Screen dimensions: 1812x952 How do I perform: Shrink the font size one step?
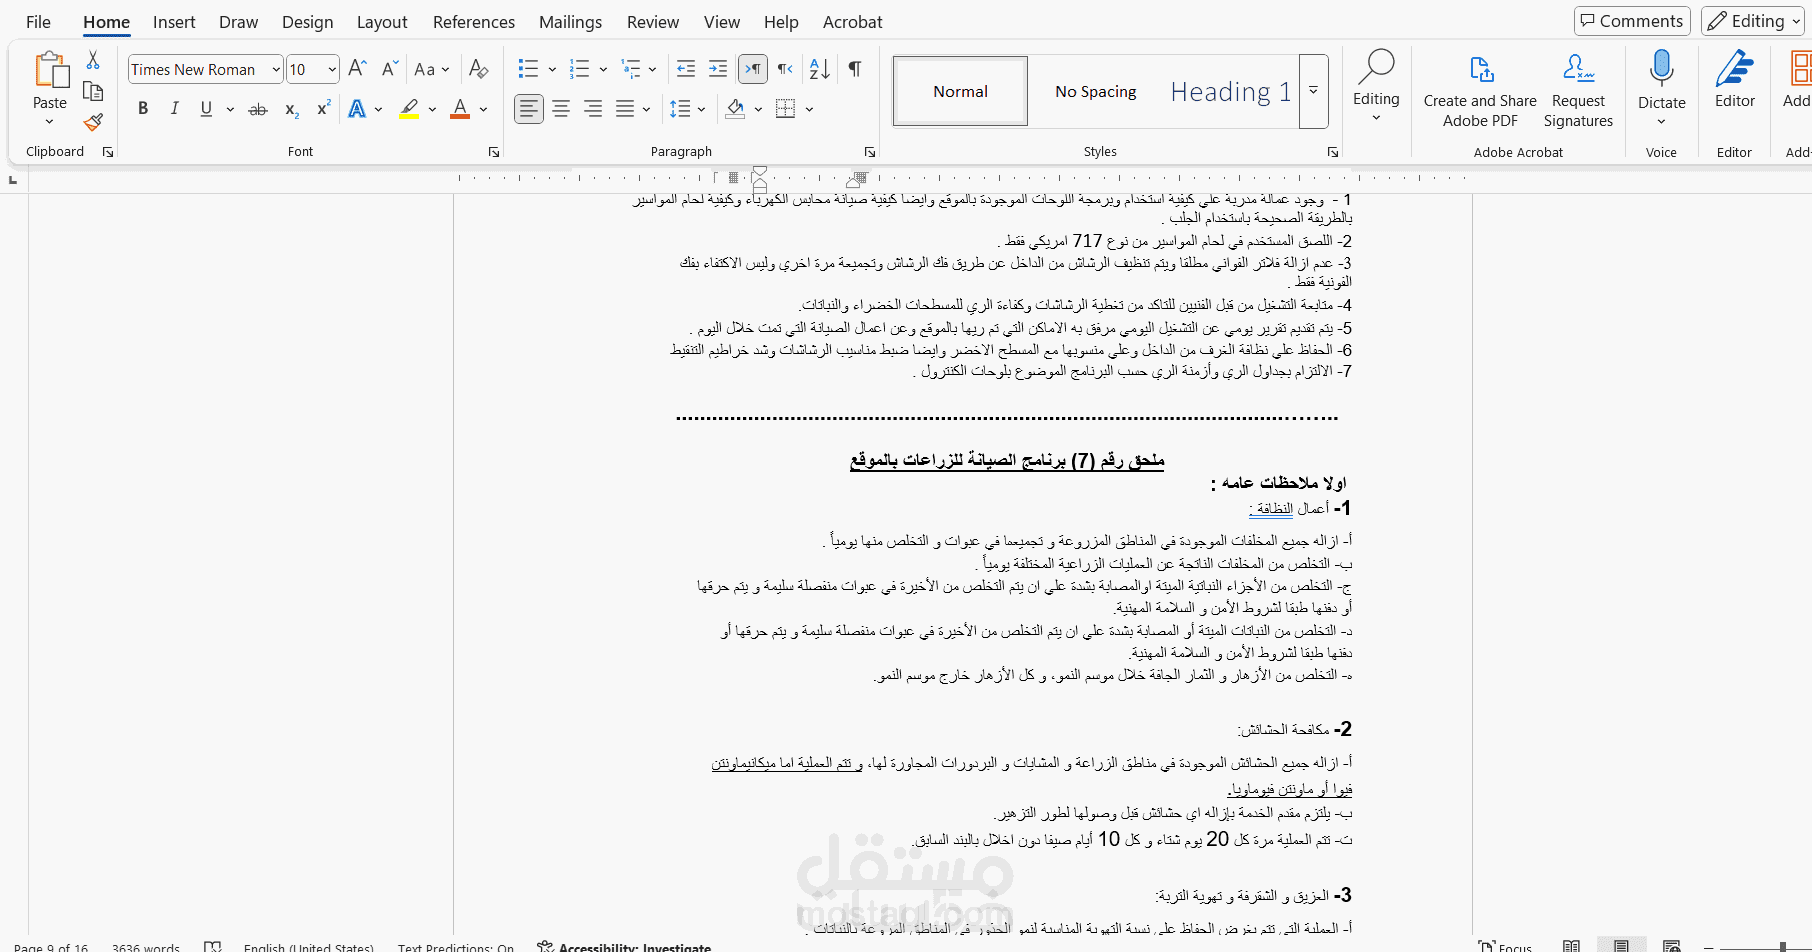[389, 69]
